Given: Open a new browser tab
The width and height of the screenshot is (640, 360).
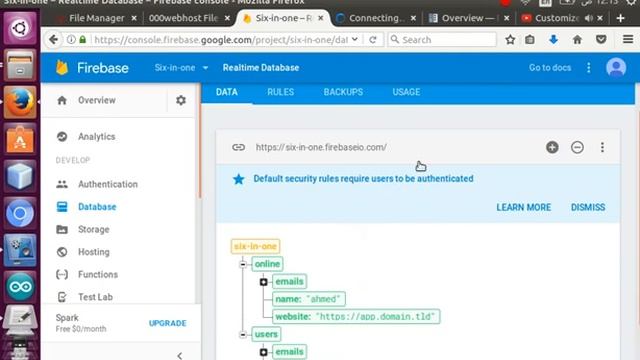Looking at the screenshot, I should 620,18.
